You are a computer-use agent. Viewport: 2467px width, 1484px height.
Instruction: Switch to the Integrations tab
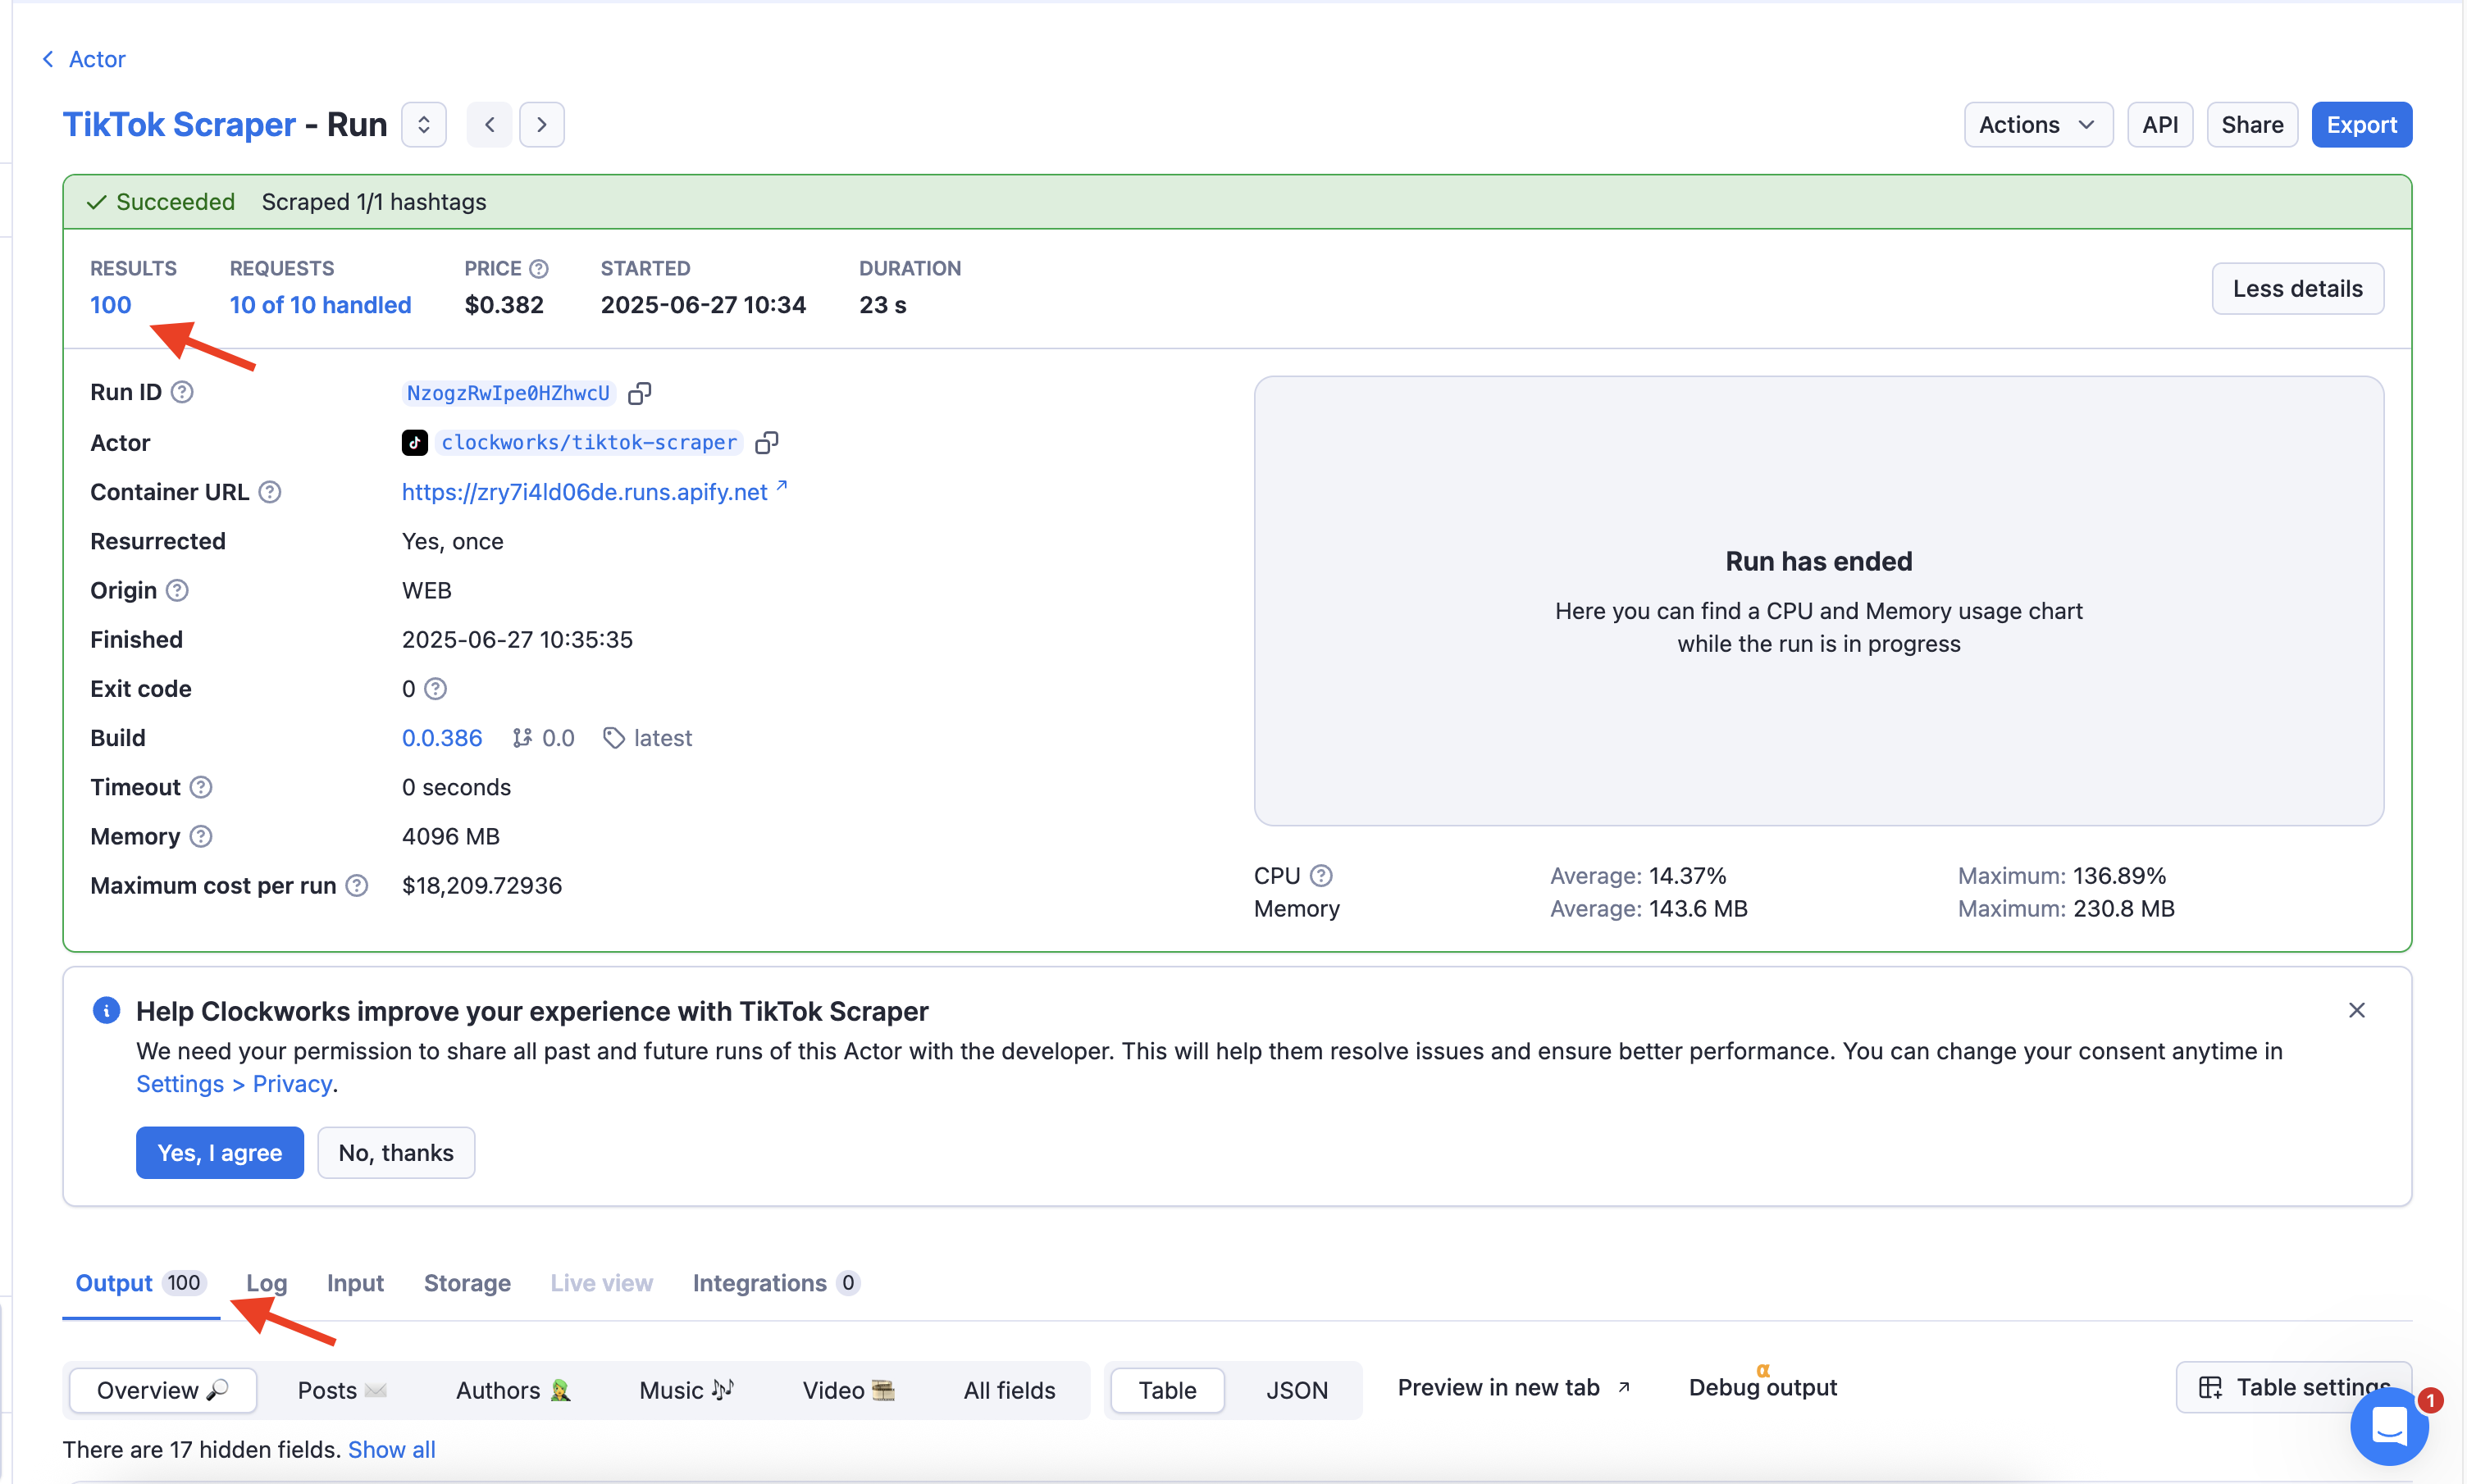[776, 1283]
